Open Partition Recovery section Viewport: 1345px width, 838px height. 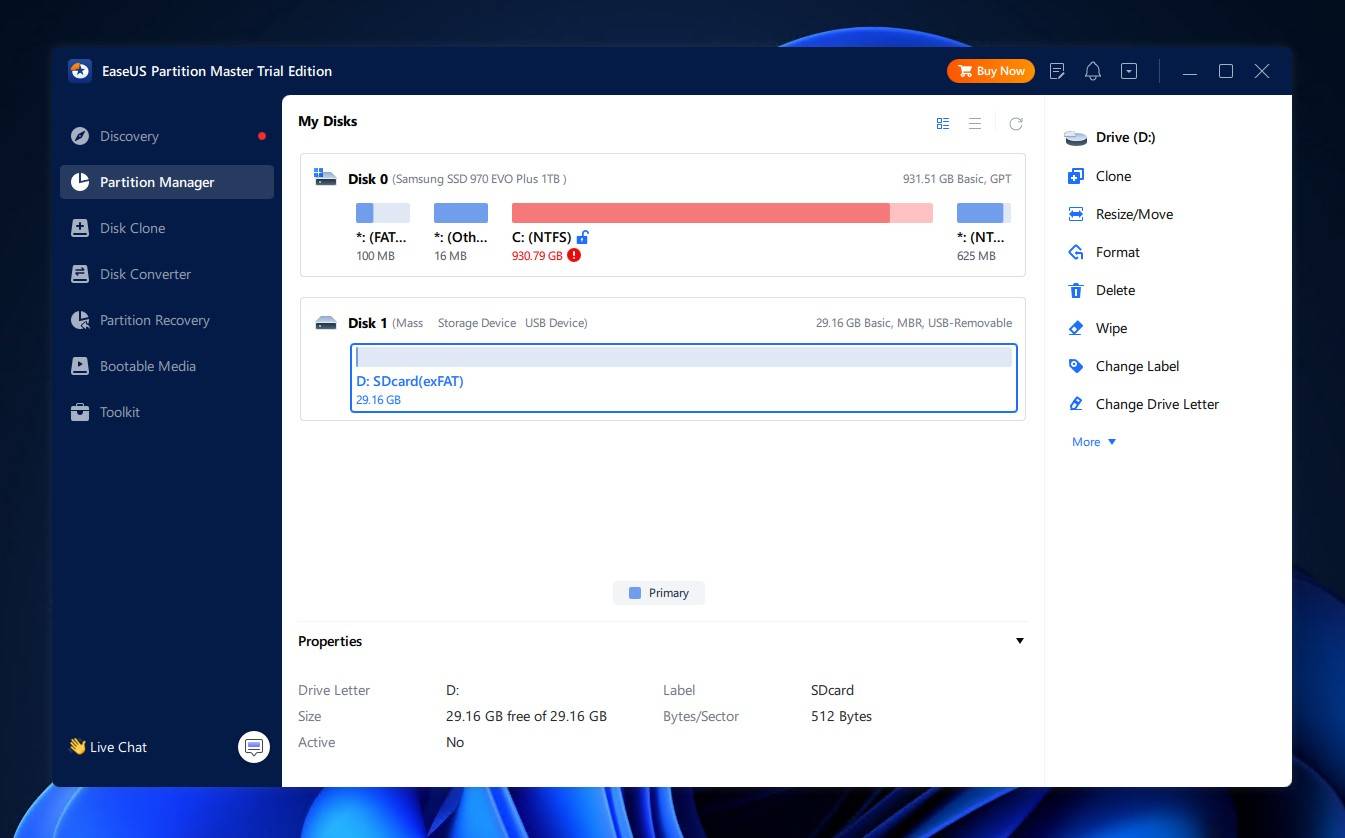[x=166, y=320]
